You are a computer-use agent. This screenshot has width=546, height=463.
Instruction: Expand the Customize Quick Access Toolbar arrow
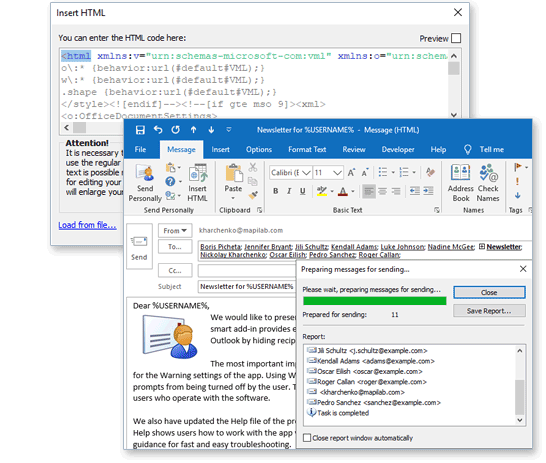[229, 130]
